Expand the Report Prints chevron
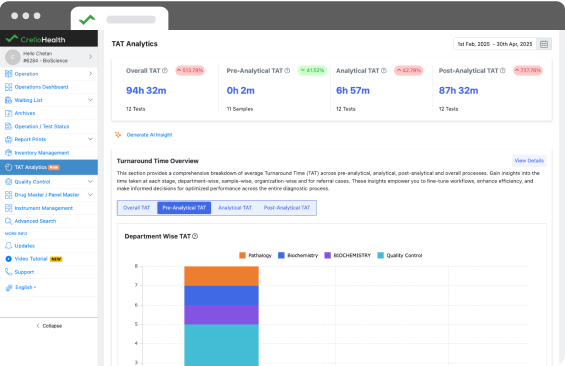The image size is (565, 366). point(90,139)
